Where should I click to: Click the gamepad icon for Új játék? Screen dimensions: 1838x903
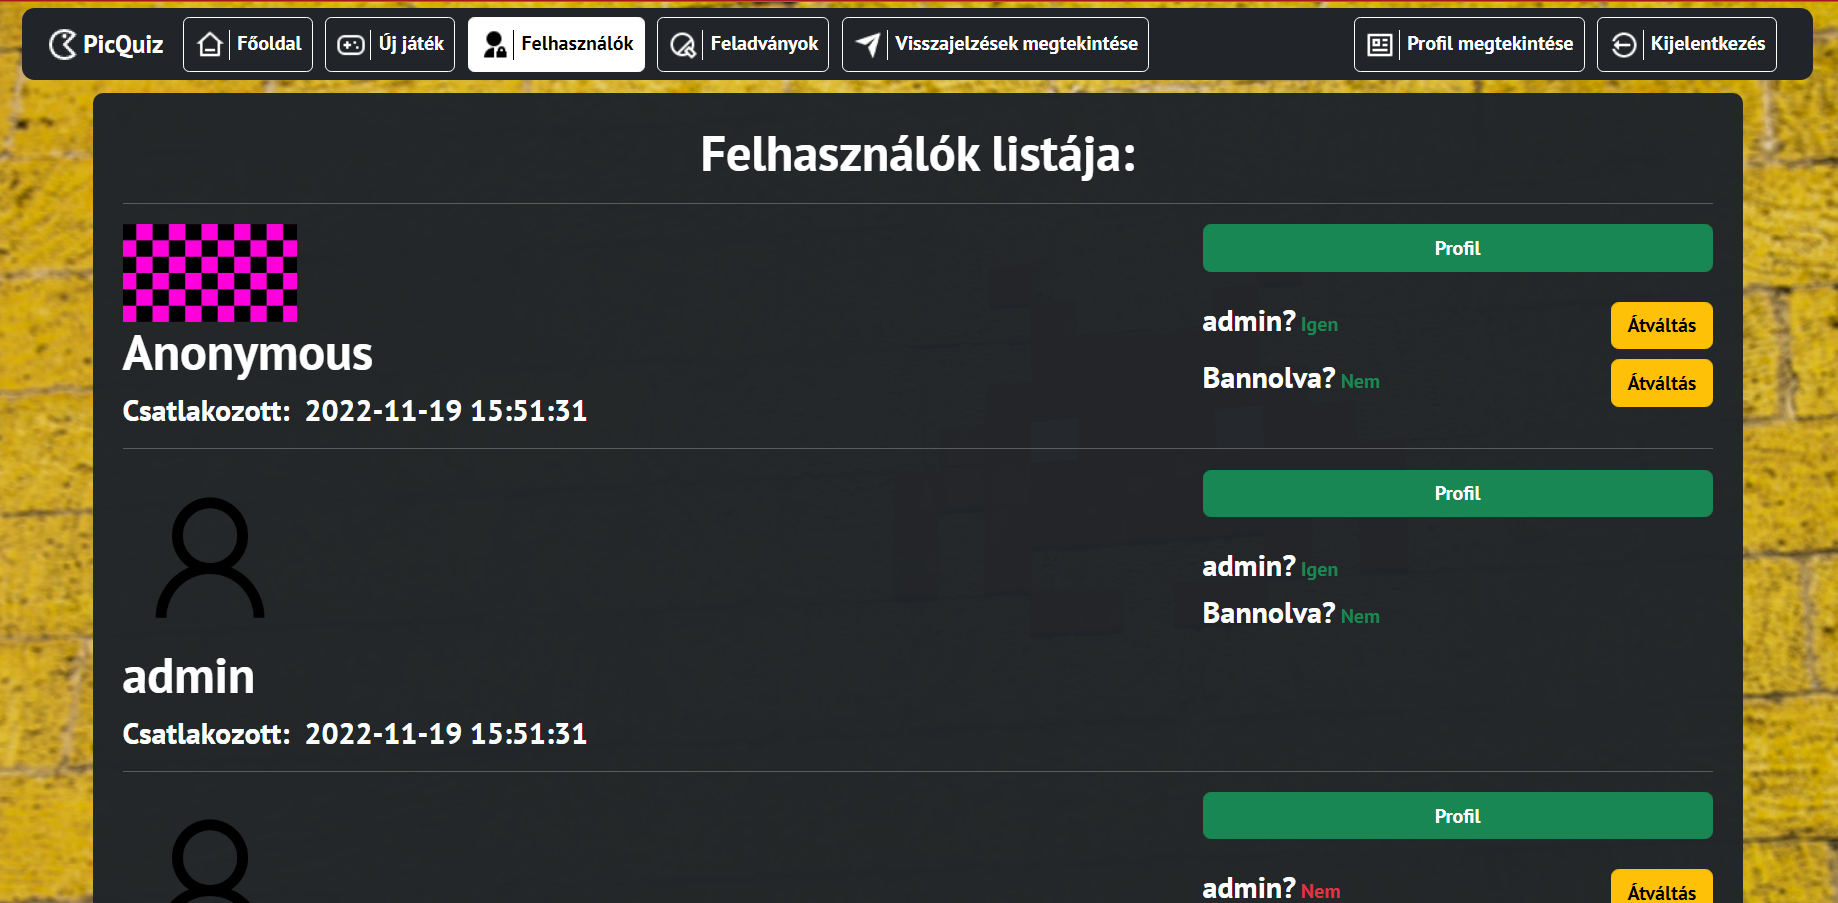coord(351,44)
